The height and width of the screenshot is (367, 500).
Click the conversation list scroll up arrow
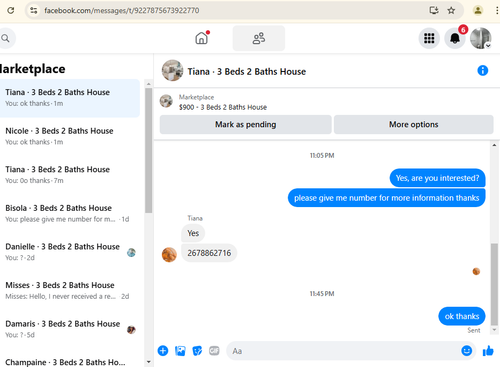tap(149, 84)
